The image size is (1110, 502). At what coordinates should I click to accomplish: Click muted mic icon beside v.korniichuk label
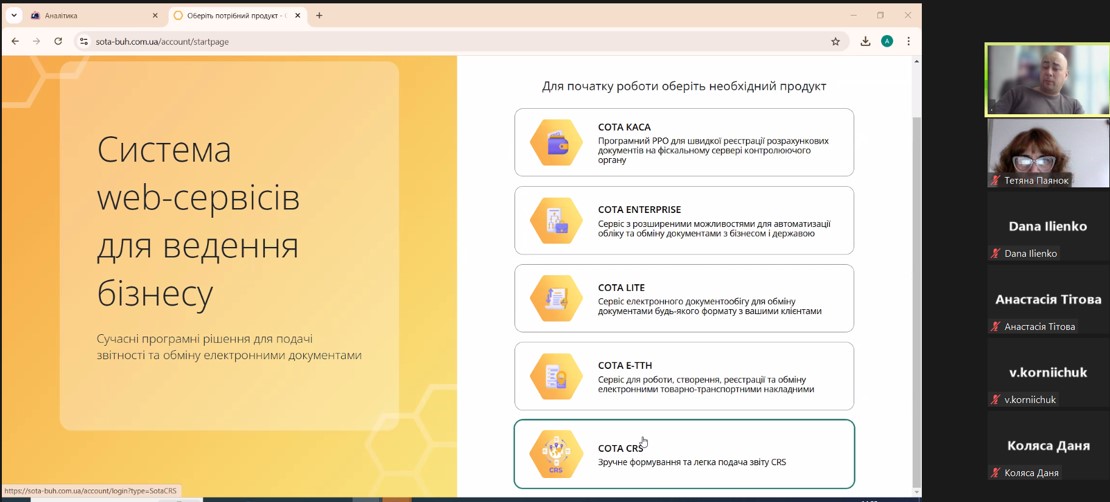tap(995, 399)
